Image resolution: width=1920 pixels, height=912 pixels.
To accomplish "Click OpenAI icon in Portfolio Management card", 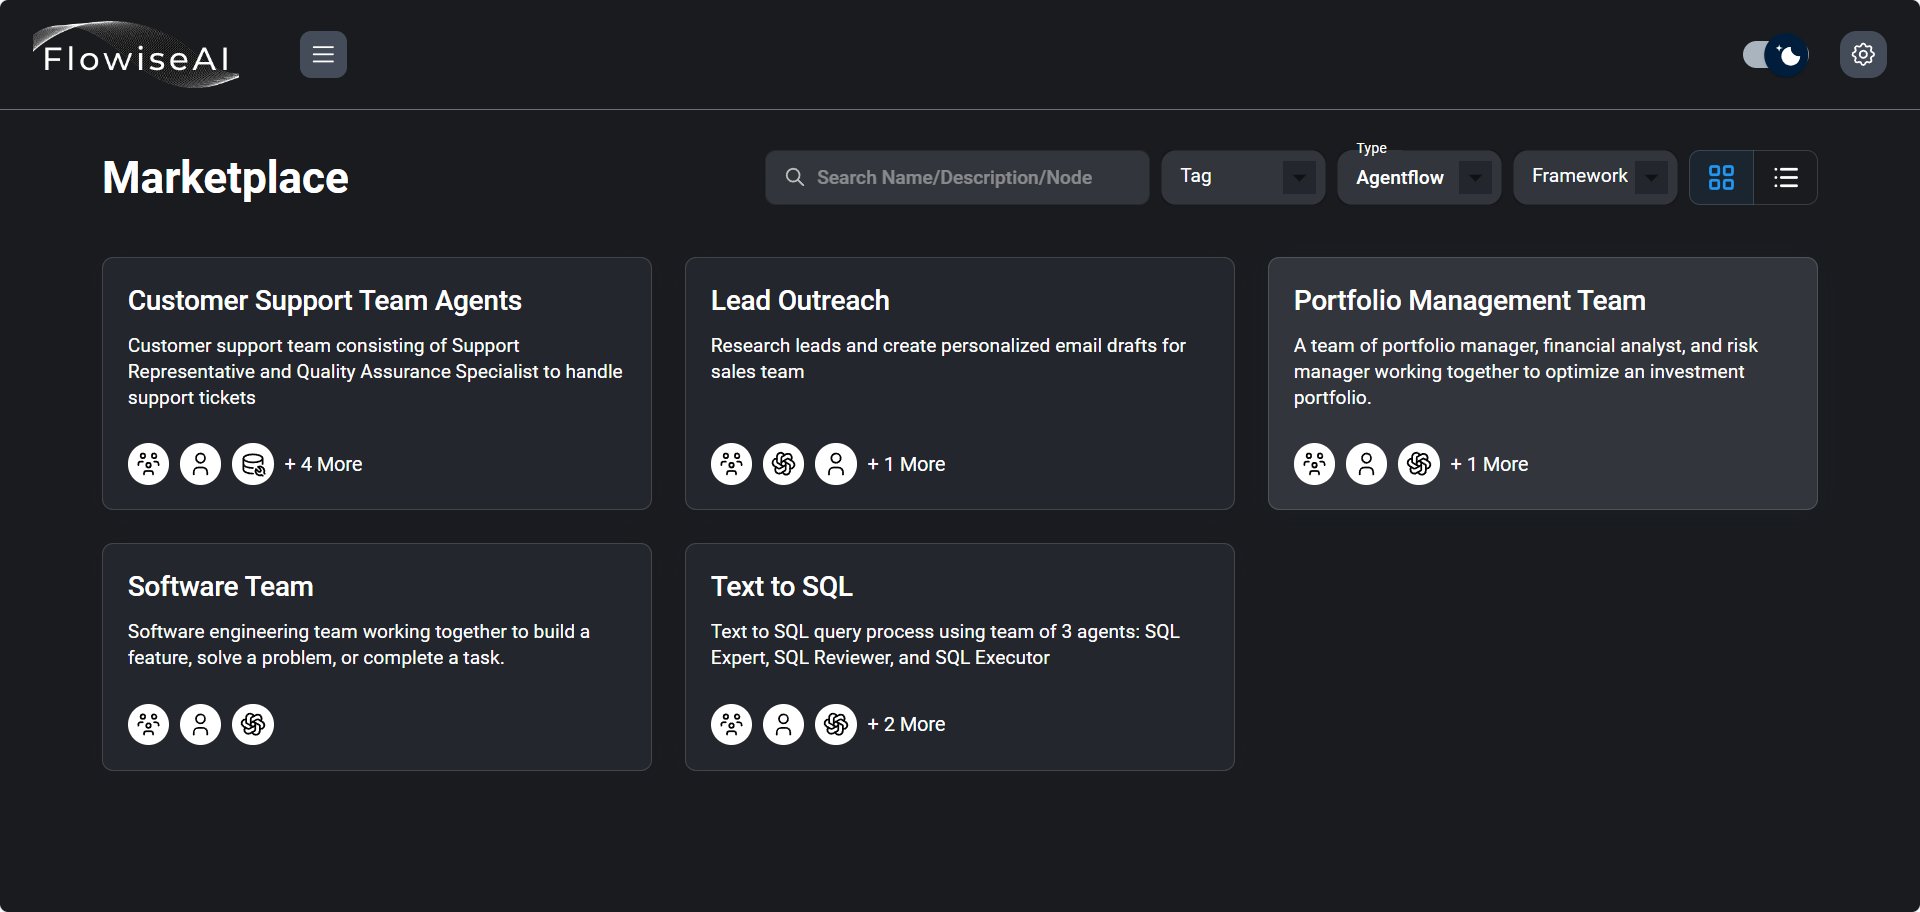I will [1419, 464].
